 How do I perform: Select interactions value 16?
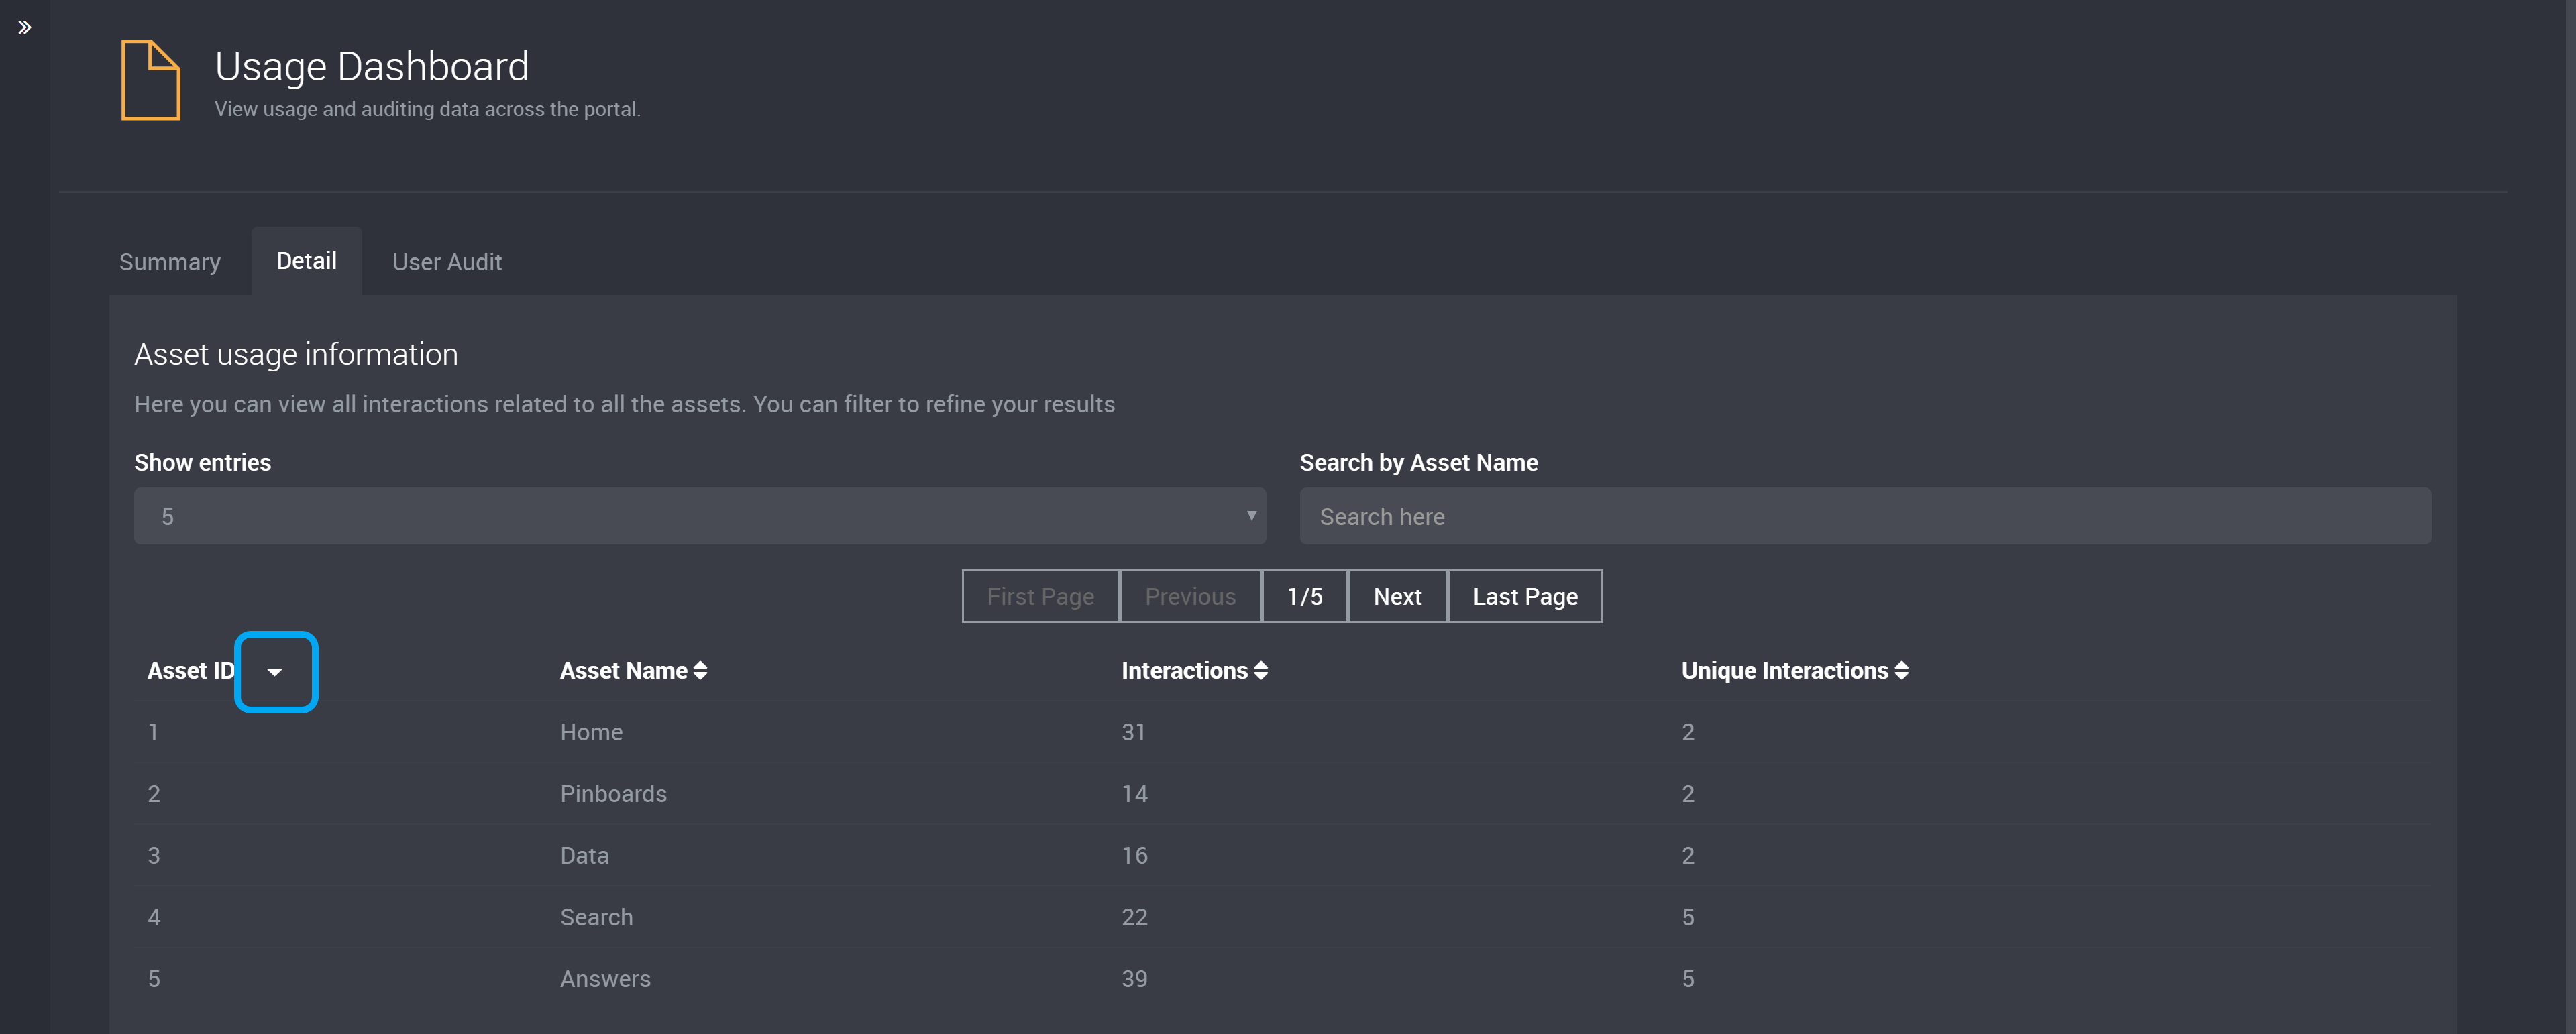coord(1134,856)
